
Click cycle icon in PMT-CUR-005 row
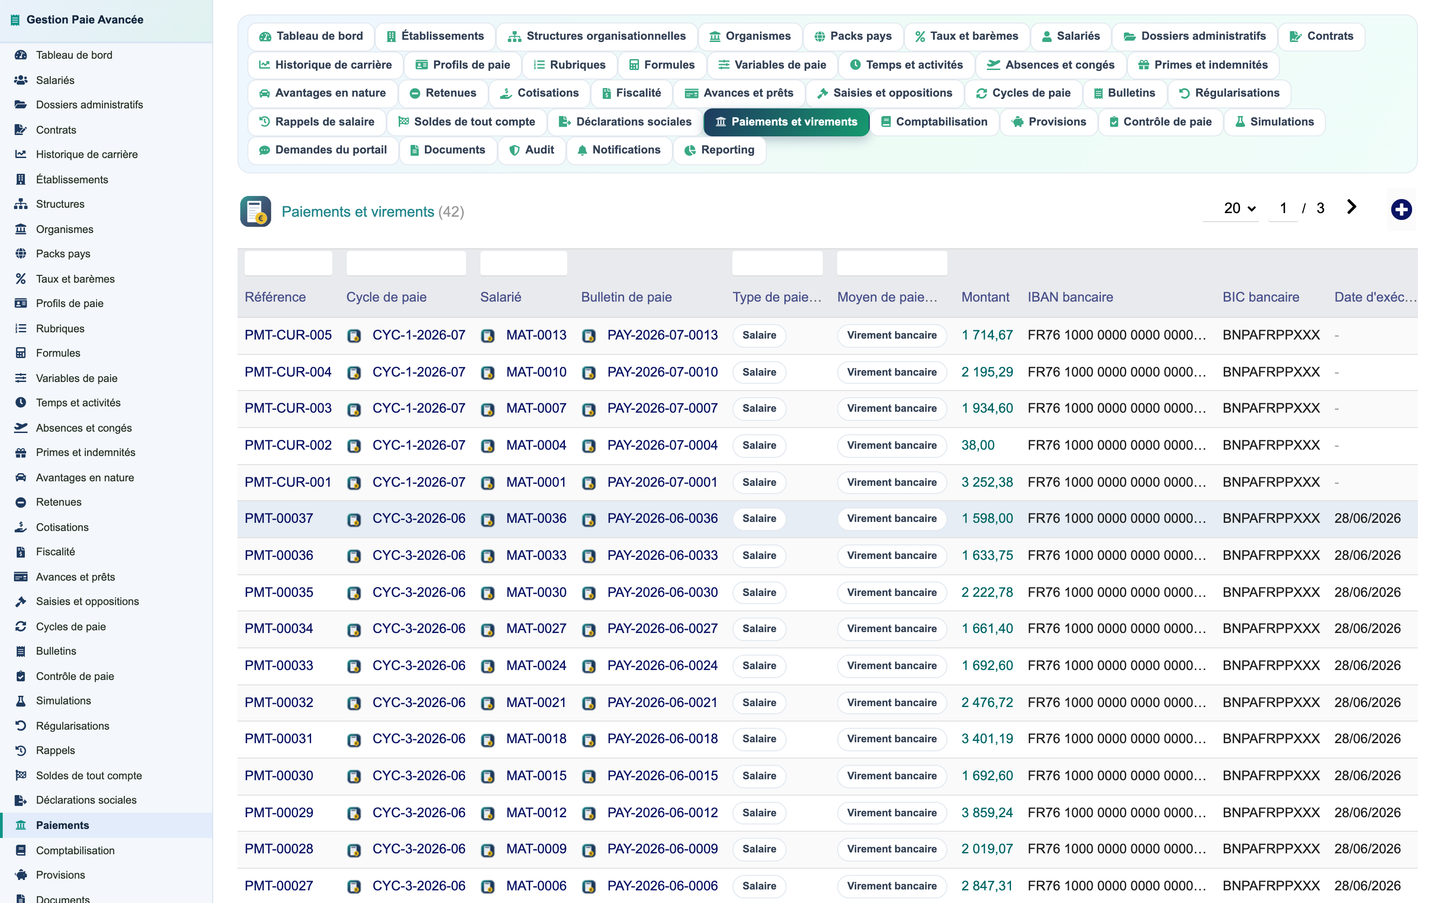pos(354,336)
